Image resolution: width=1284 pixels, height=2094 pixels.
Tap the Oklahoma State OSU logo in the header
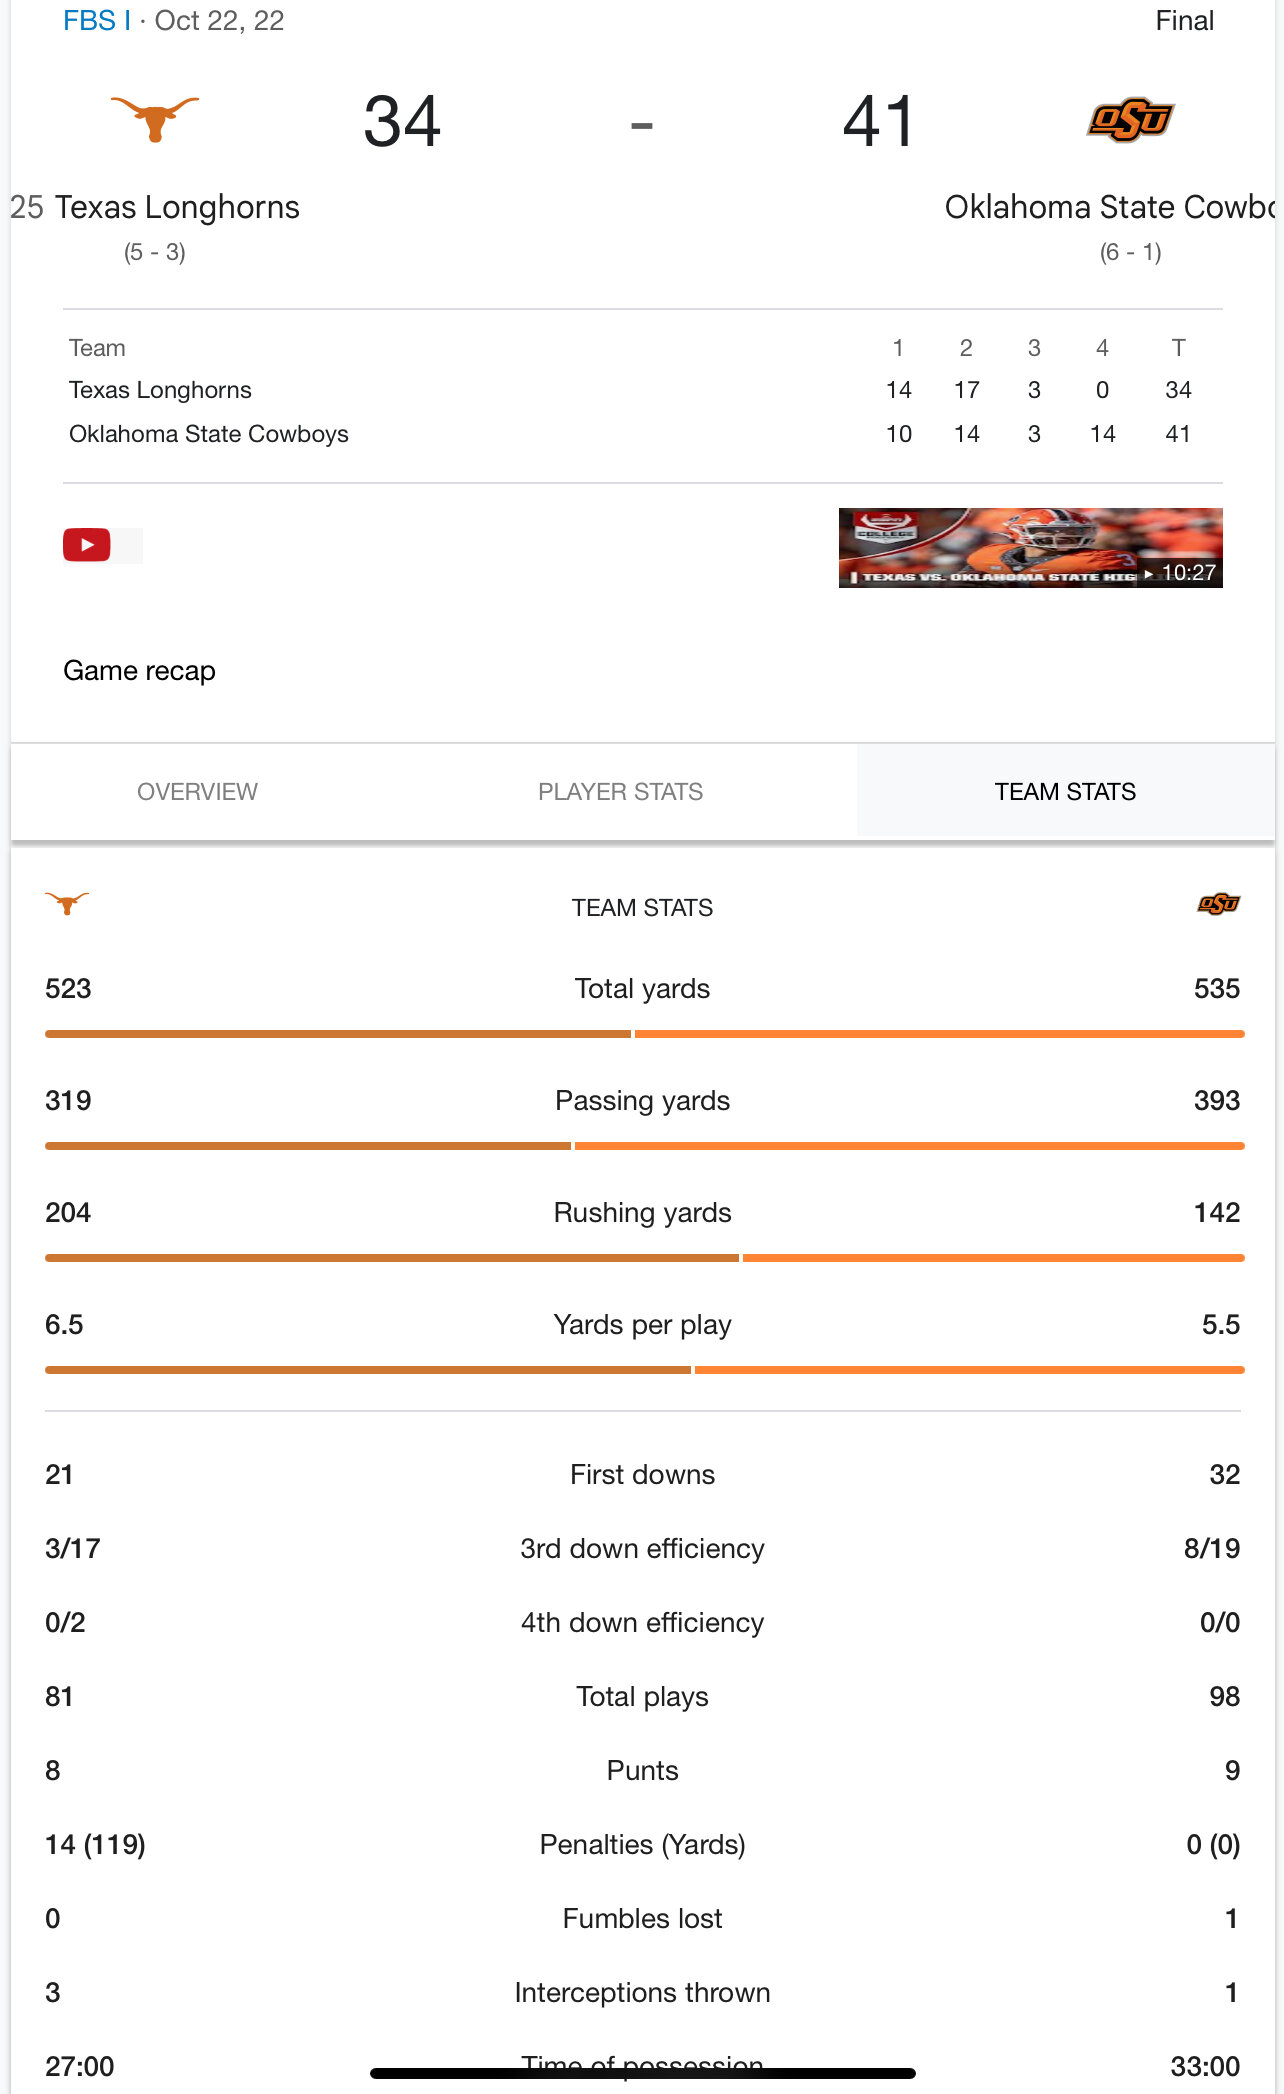point(1130,121)
